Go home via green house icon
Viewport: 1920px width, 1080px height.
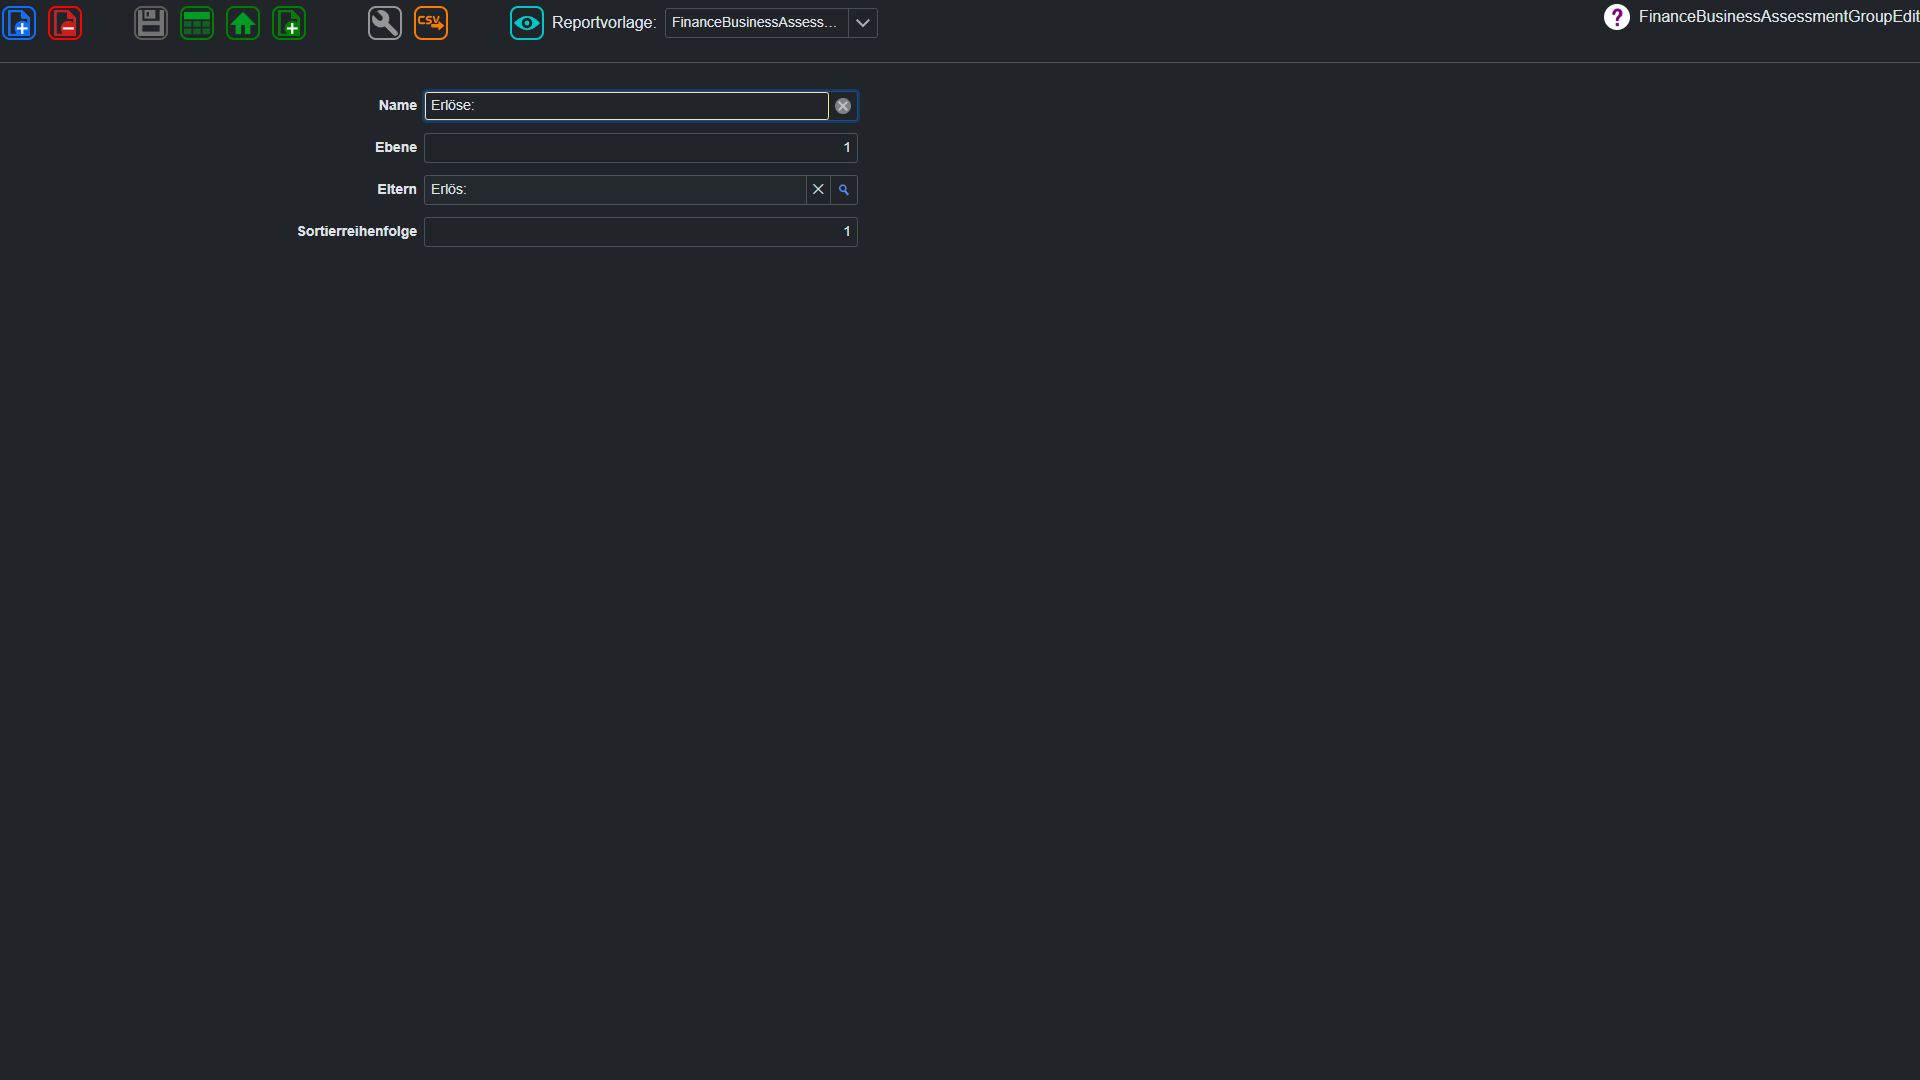(x=243, y=23)
